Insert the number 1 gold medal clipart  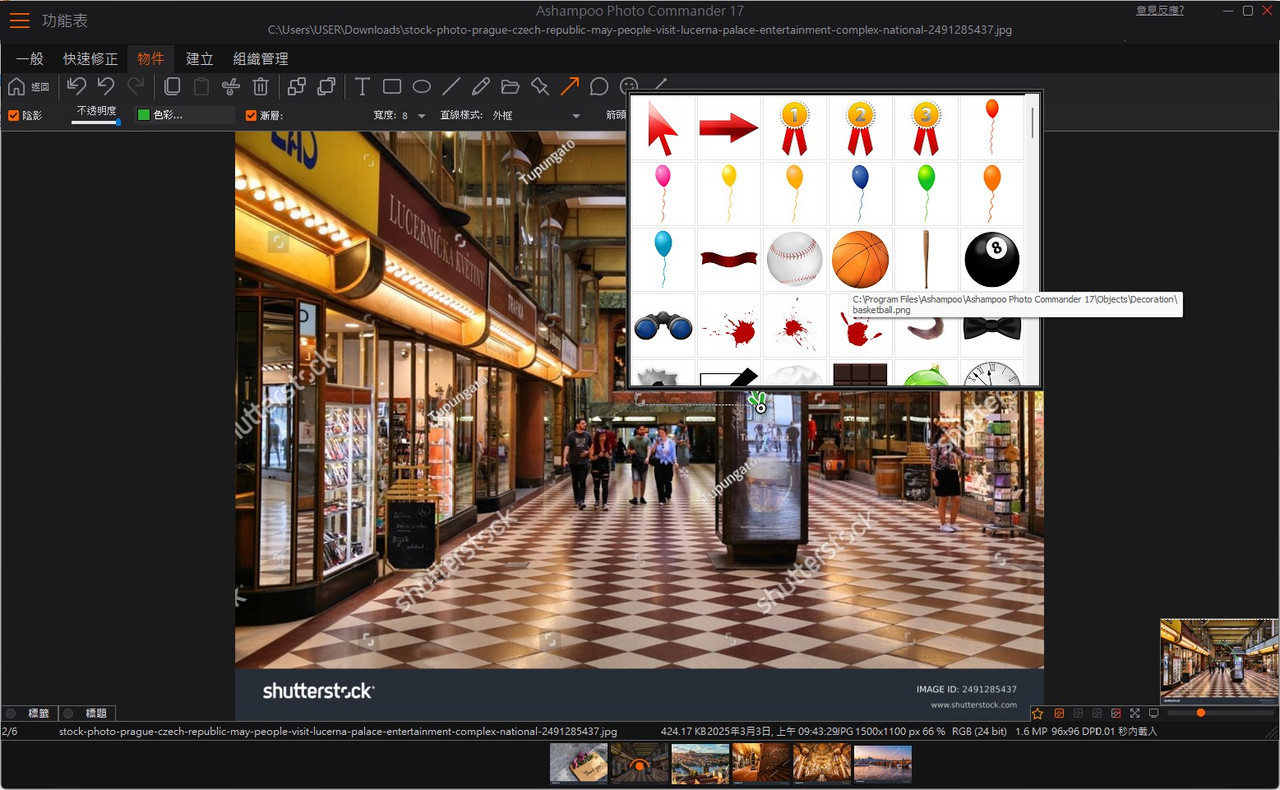click(x=795, y=127)
